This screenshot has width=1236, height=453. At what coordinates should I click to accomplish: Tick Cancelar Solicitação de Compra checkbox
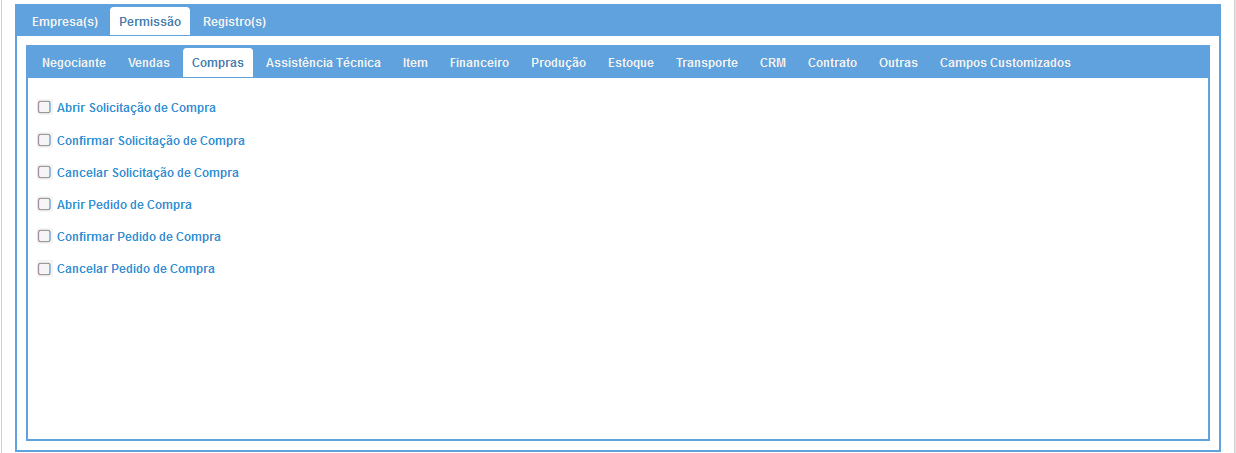tap(44, 172)
